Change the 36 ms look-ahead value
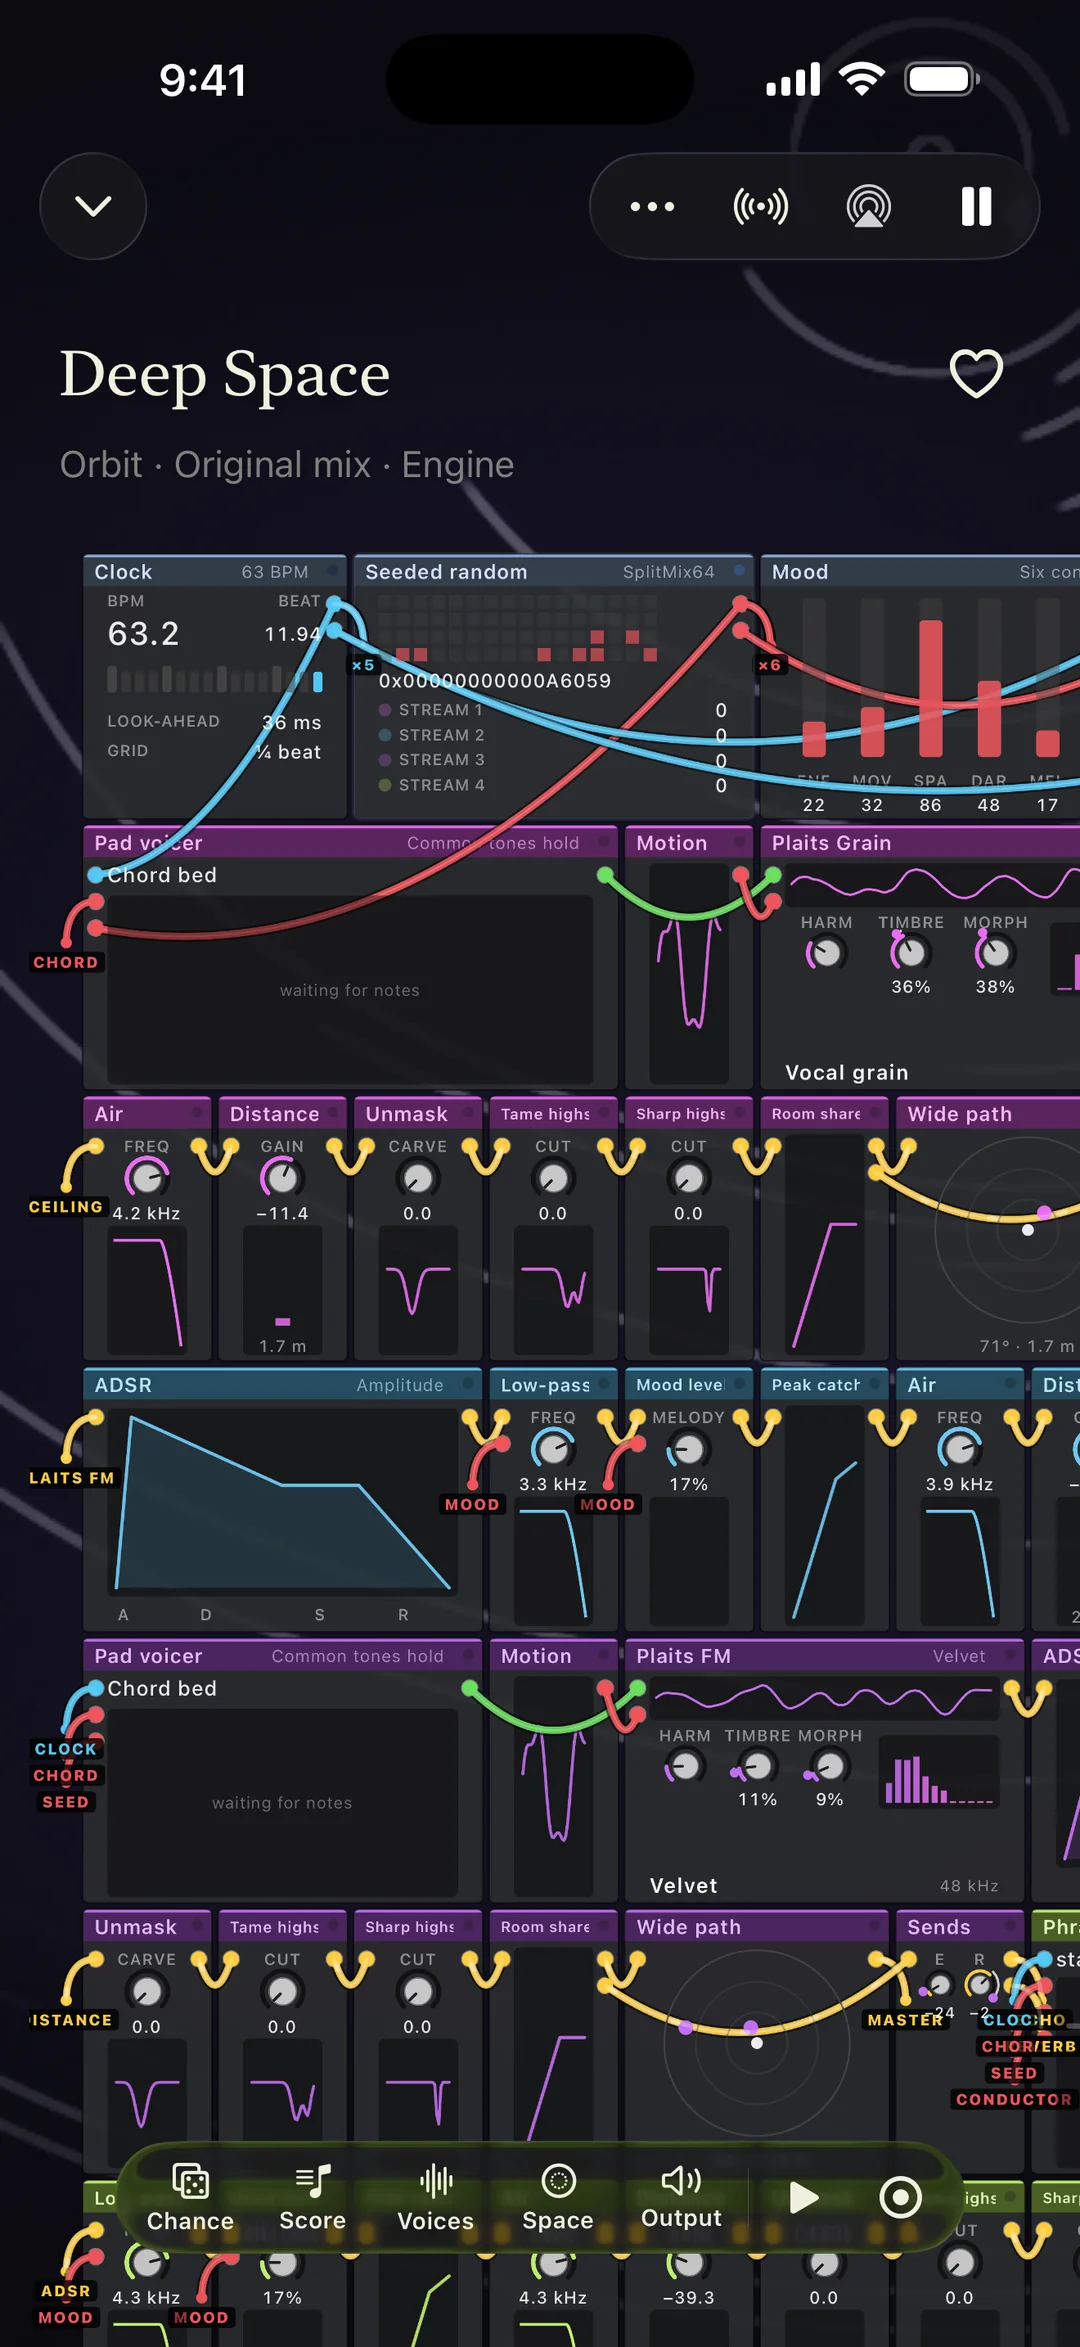The width and height of the screenshot is (1080, 2347). click(292, 722)
